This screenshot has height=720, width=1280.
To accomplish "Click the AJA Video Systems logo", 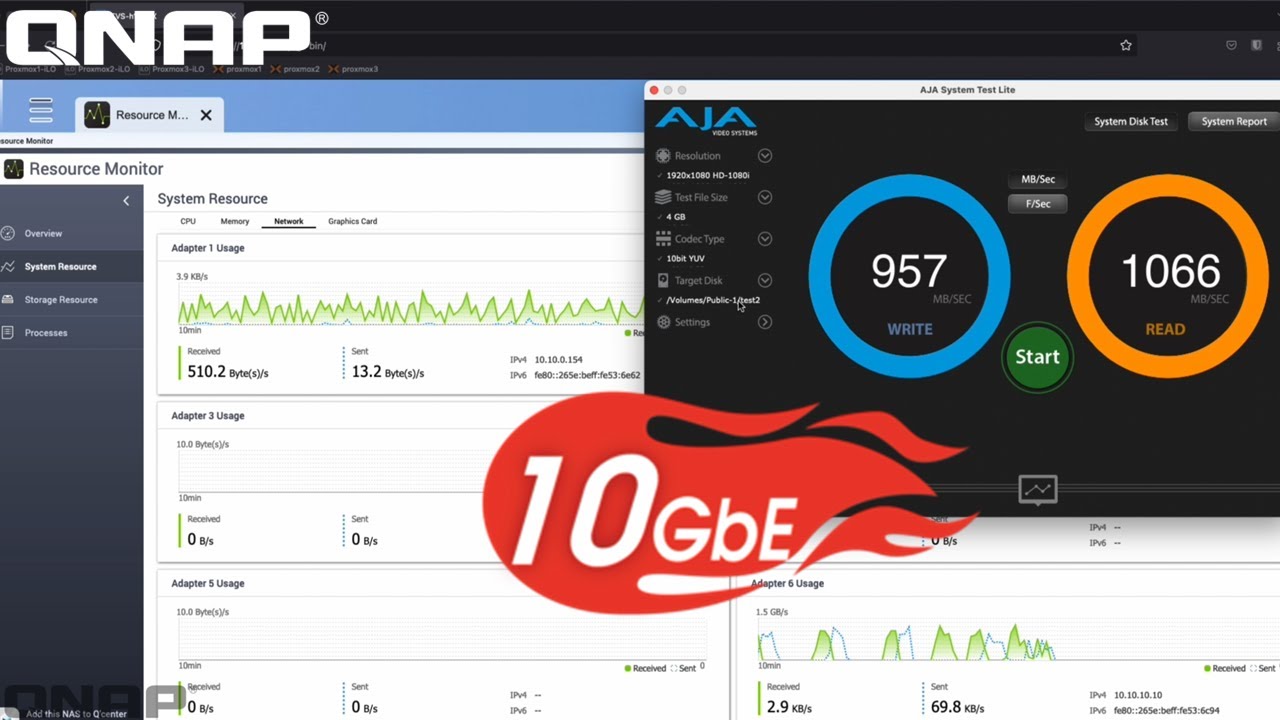I will [x=706, y=121].
